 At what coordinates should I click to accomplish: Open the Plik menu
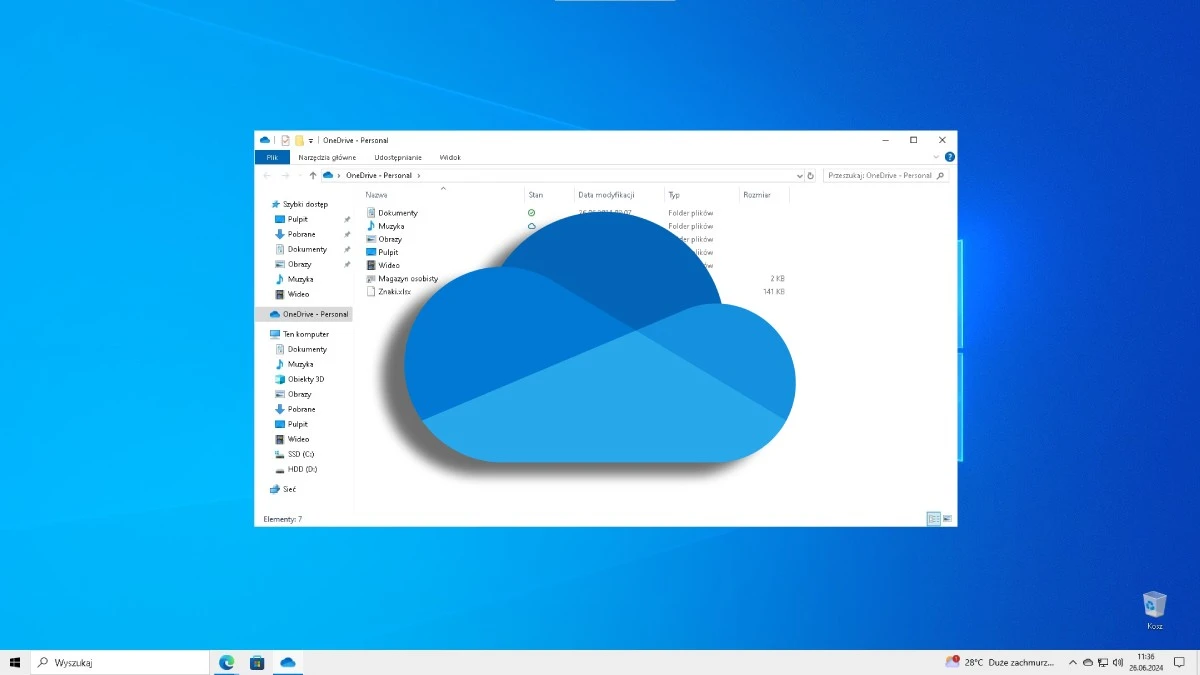click(x=271, y=157)
